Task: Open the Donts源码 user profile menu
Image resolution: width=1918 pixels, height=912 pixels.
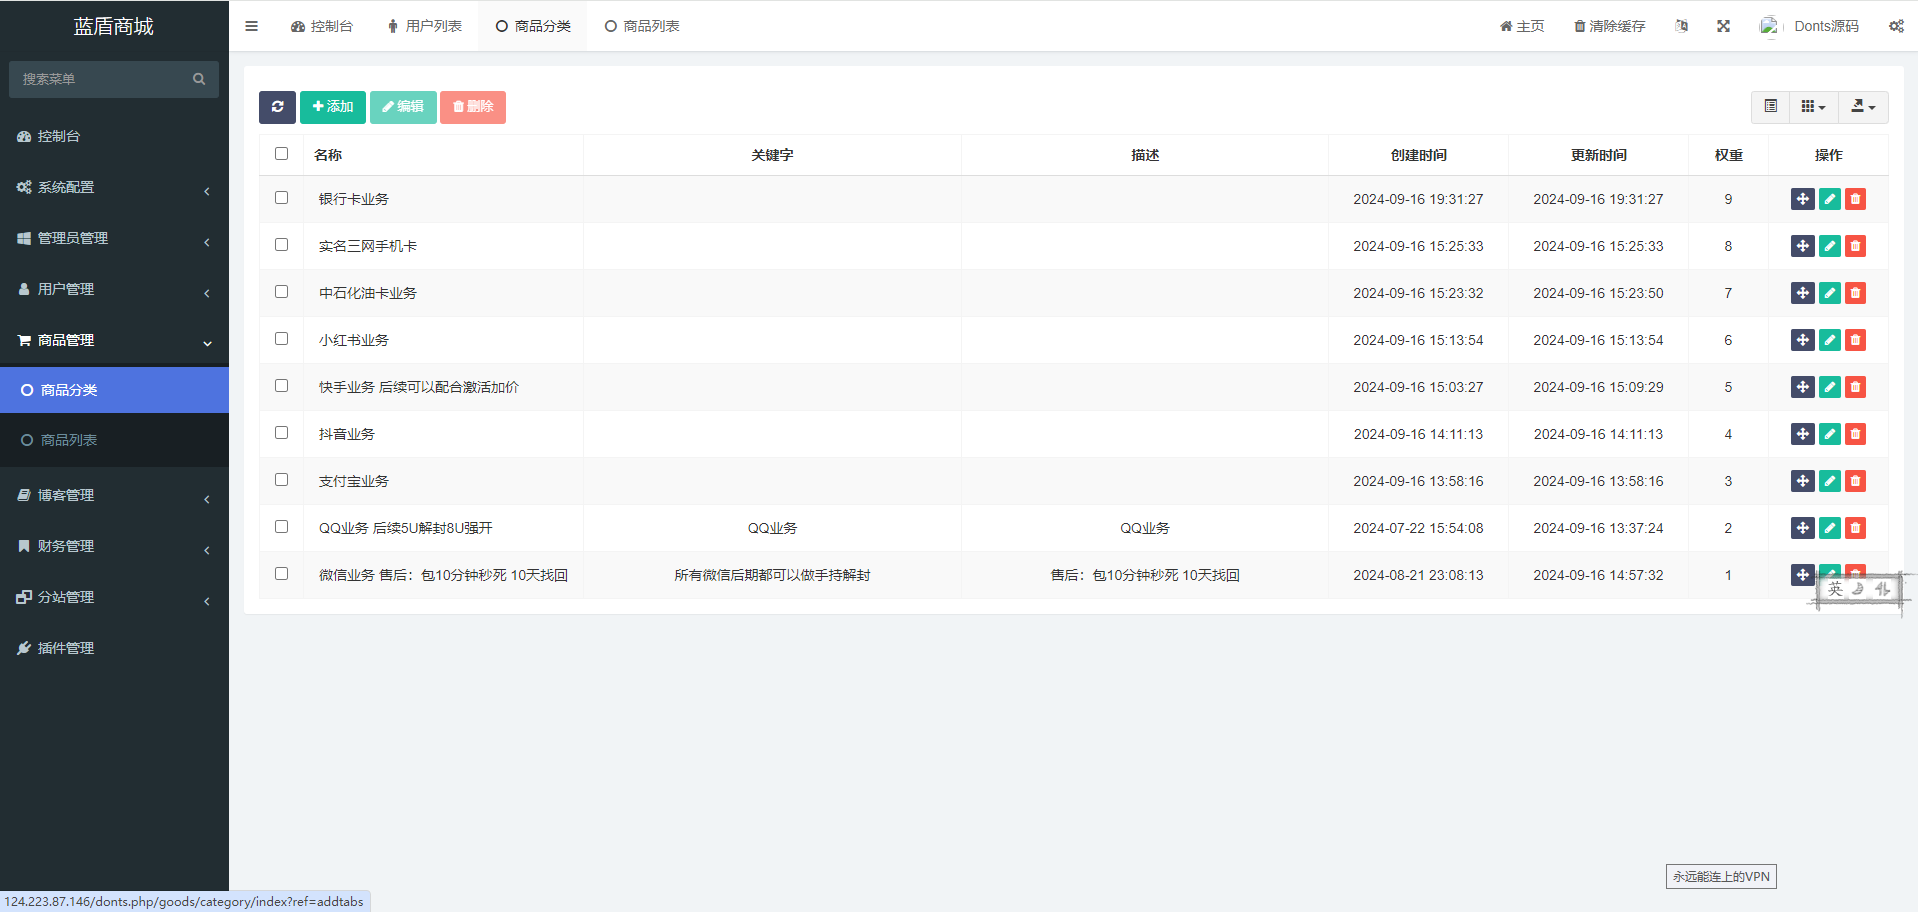Action: click(1810, 26)
